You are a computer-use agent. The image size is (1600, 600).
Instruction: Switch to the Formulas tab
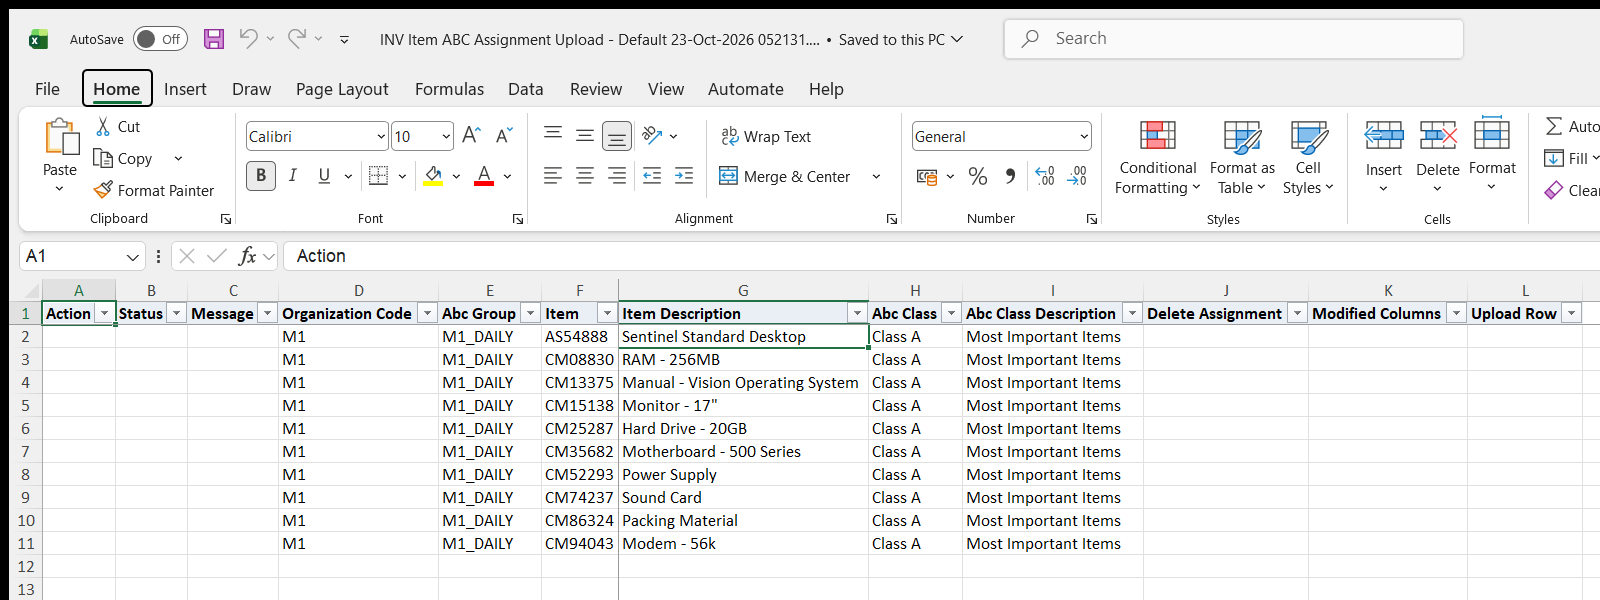point(449,89)
